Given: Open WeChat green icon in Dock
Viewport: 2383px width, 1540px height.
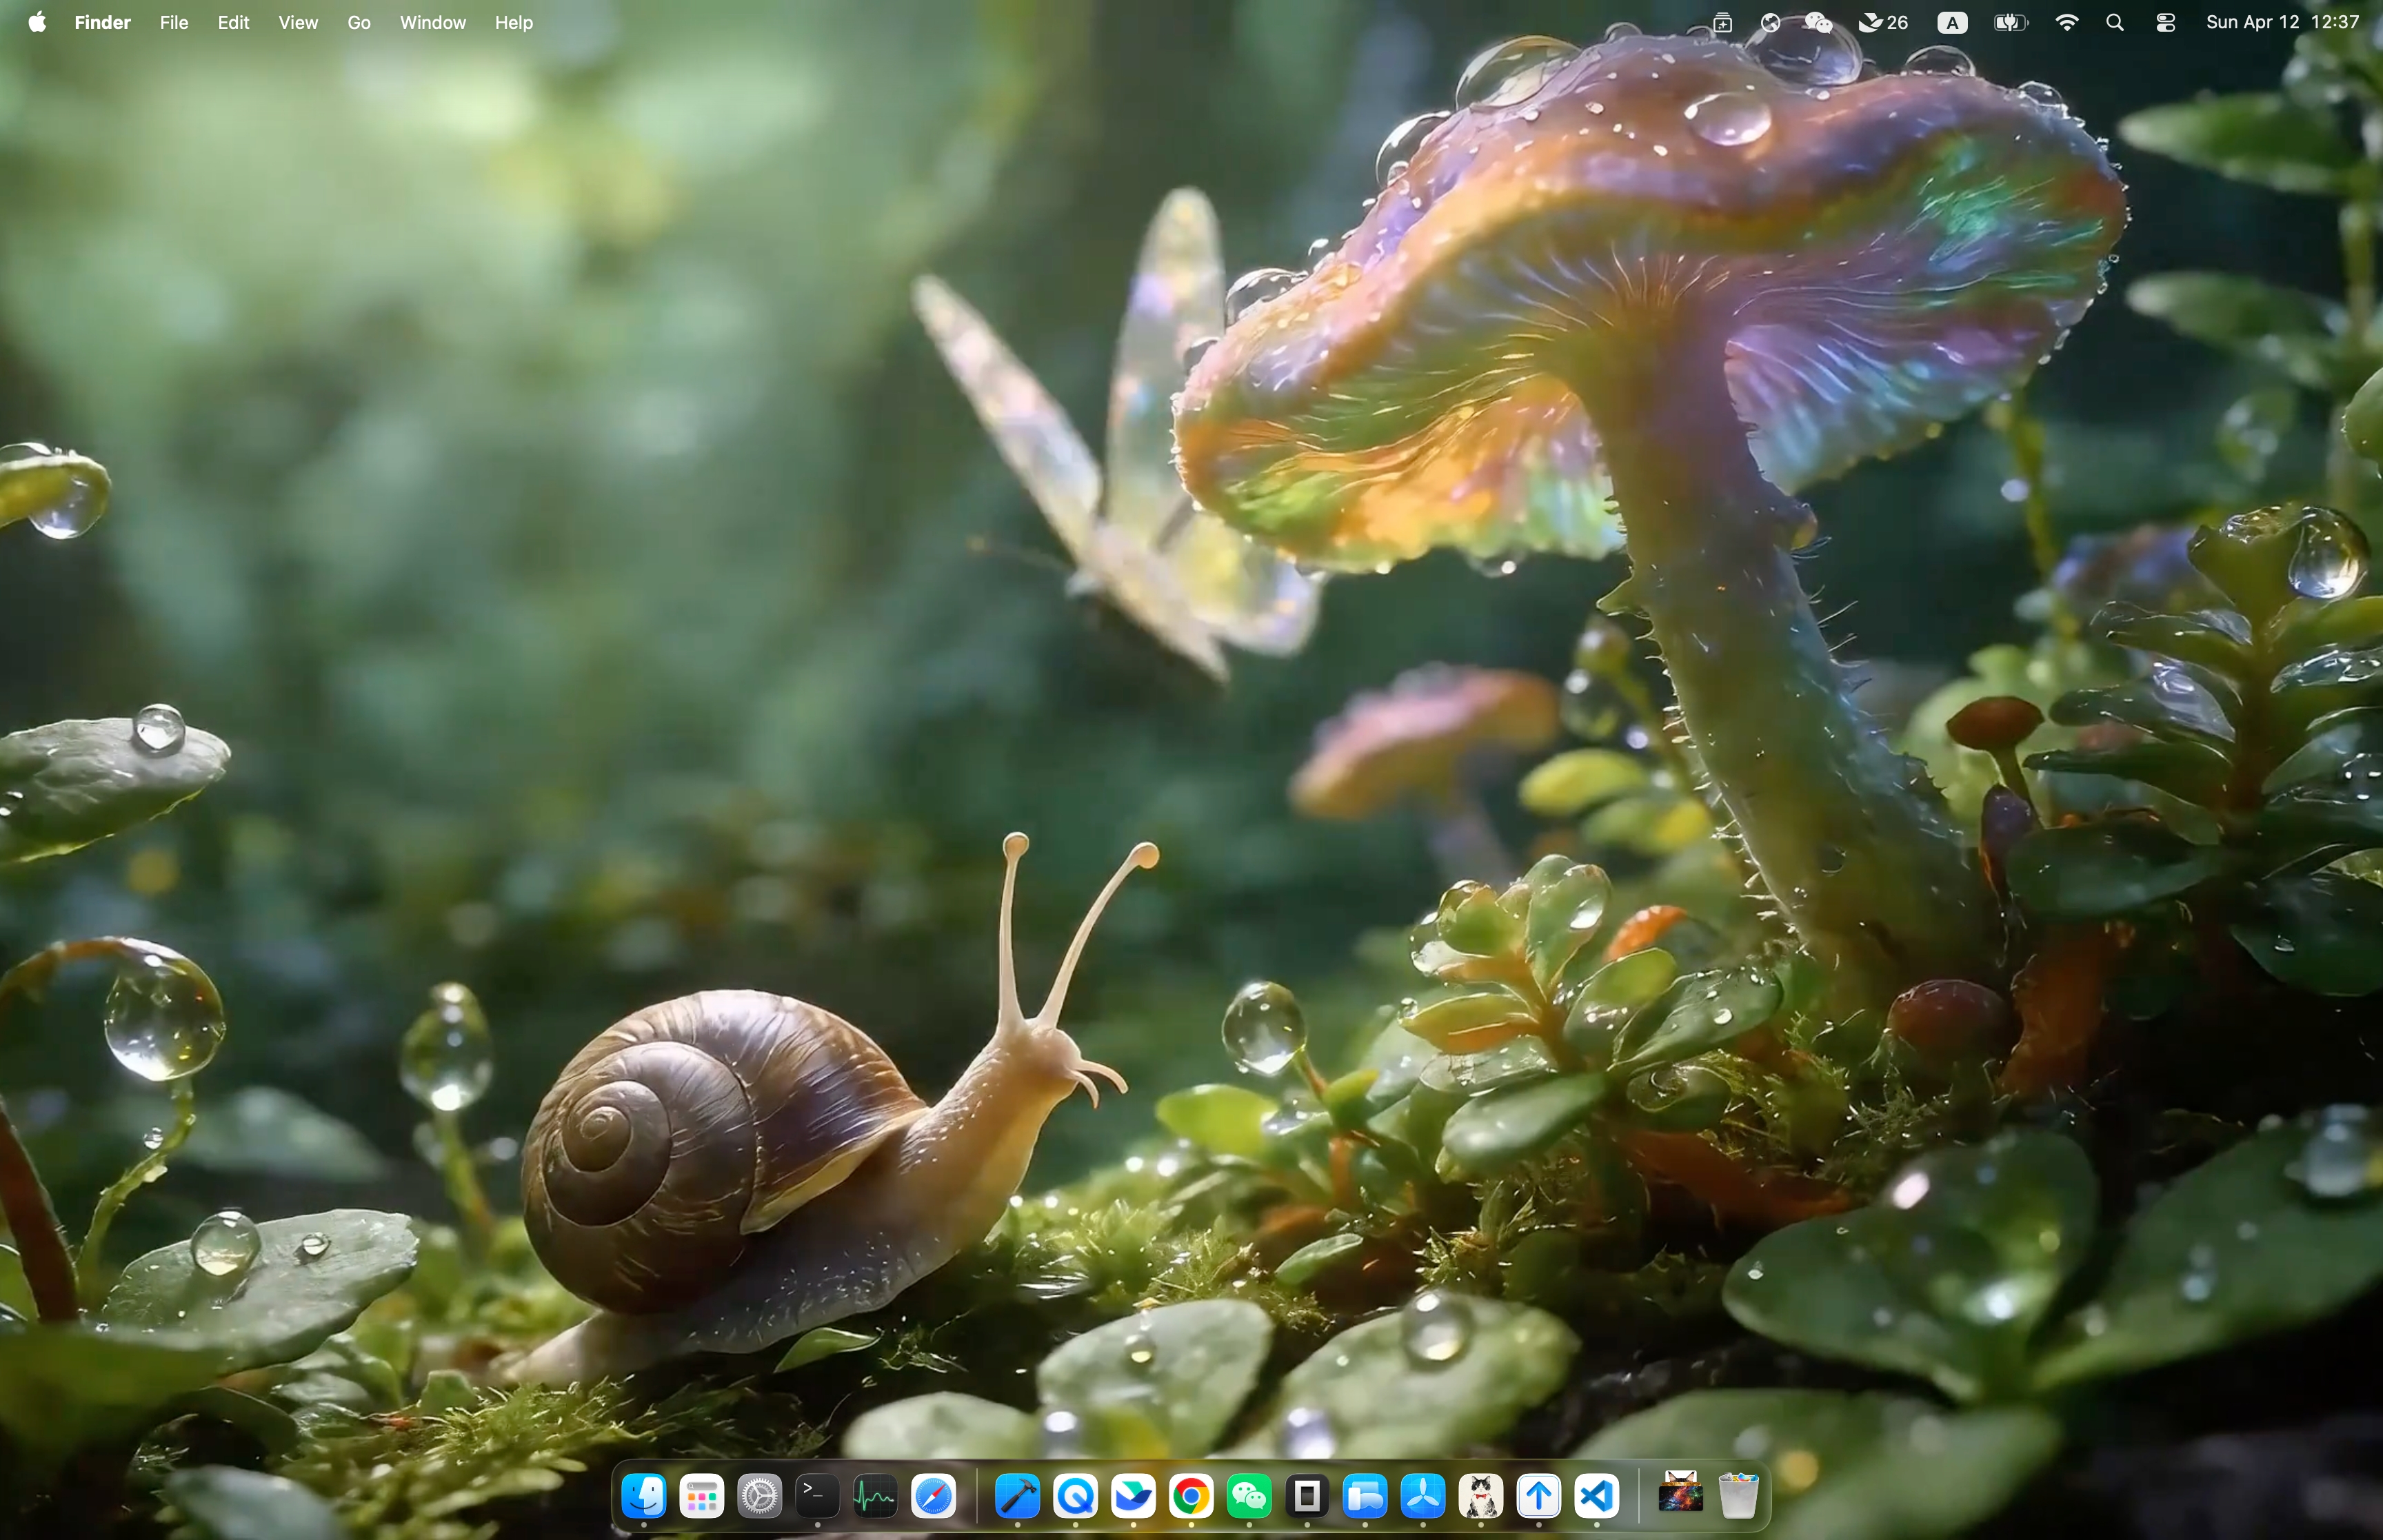Looking at the screenshot, I should 1249,1497.
